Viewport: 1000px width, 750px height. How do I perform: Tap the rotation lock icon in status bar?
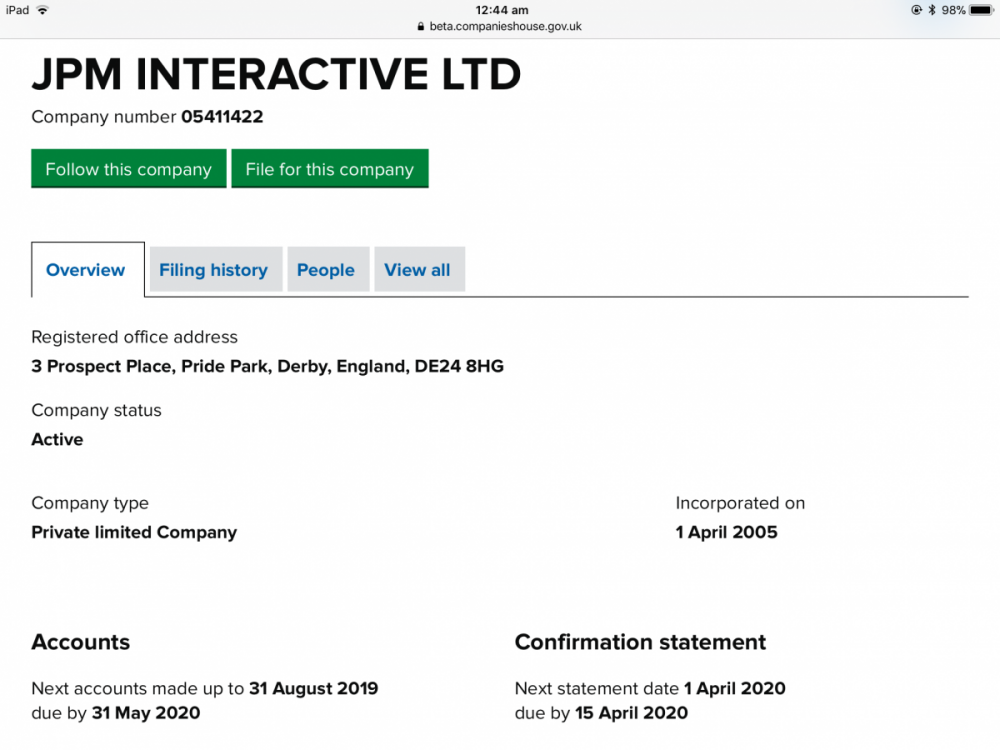(916, 10)
